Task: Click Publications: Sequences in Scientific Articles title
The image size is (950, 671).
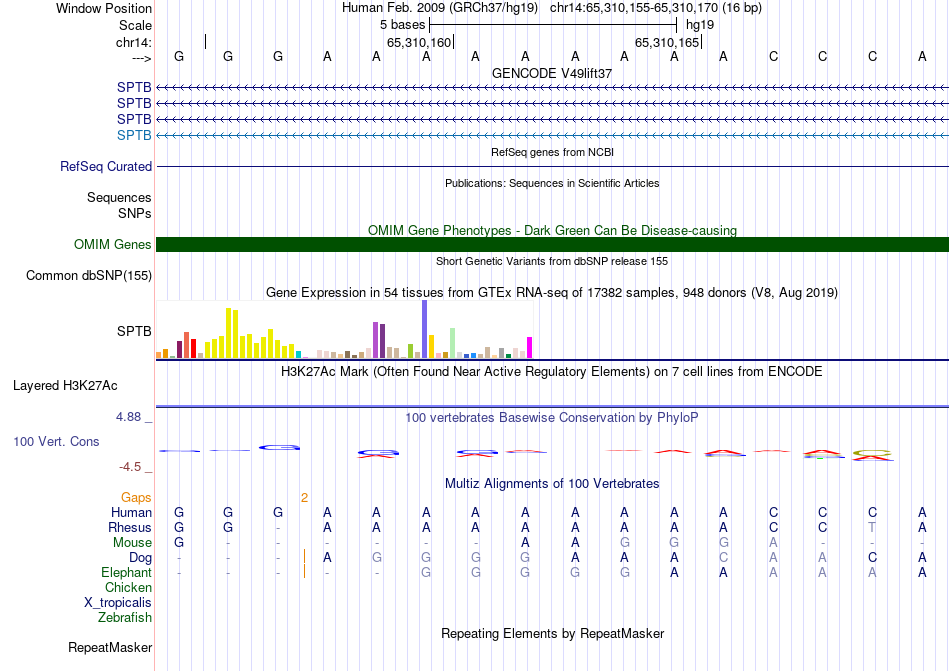Action: point(552,183)
